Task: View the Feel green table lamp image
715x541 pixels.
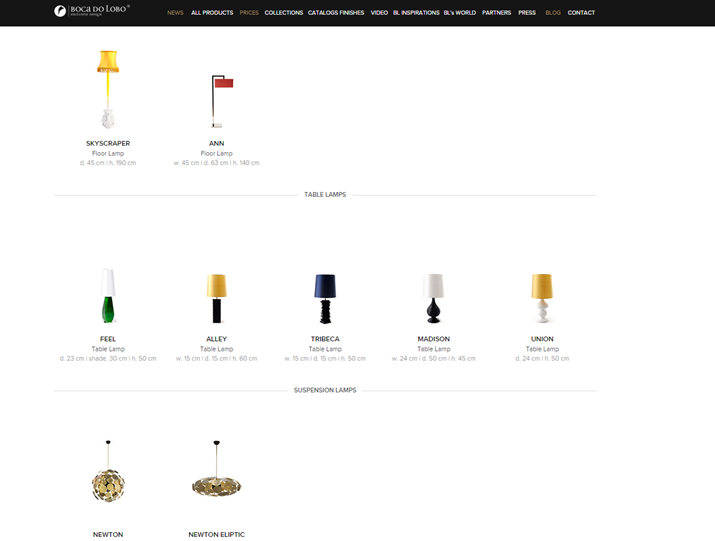Action: point(108,296)
